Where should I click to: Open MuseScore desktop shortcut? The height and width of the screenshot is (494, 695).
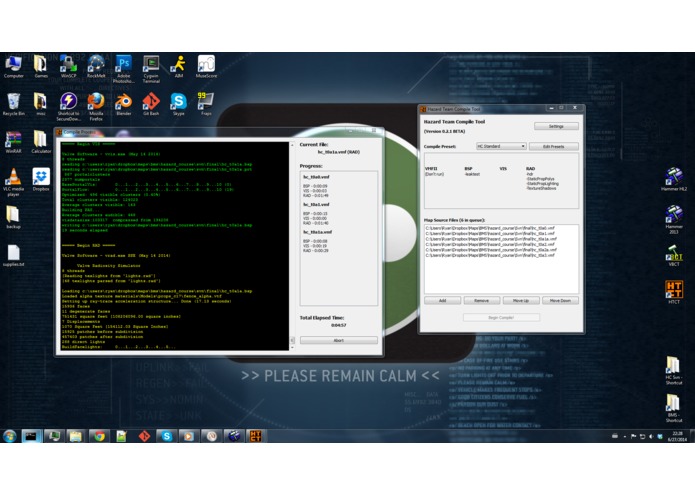click(206, 67)
